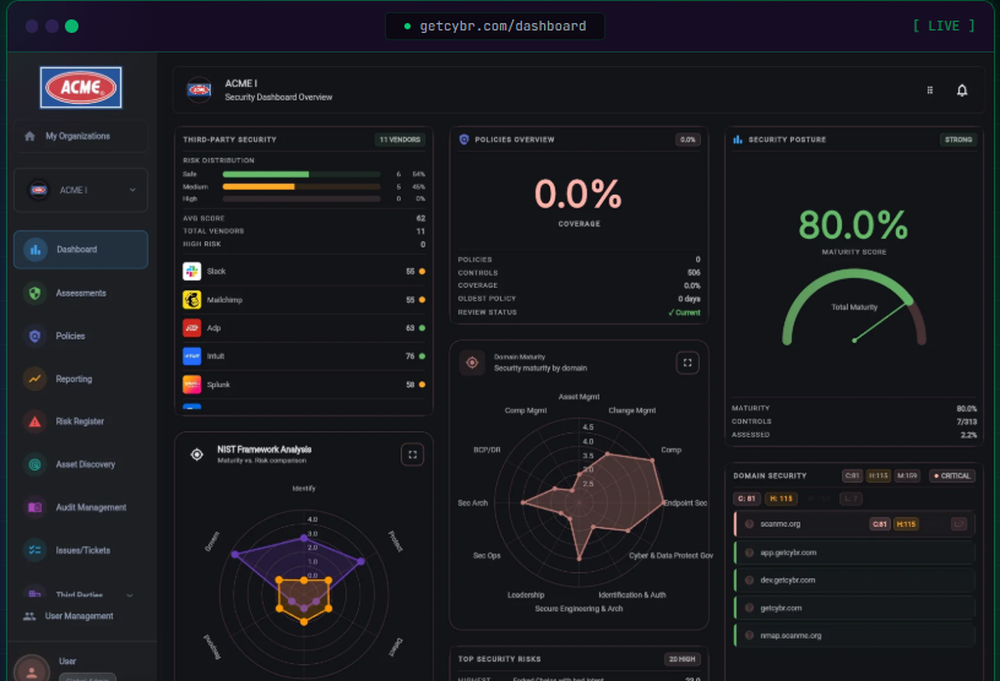This screenshot has width=1000, height=681.
Task: Click the Policies Overview 0.0% badge
Action: point(688,140)
